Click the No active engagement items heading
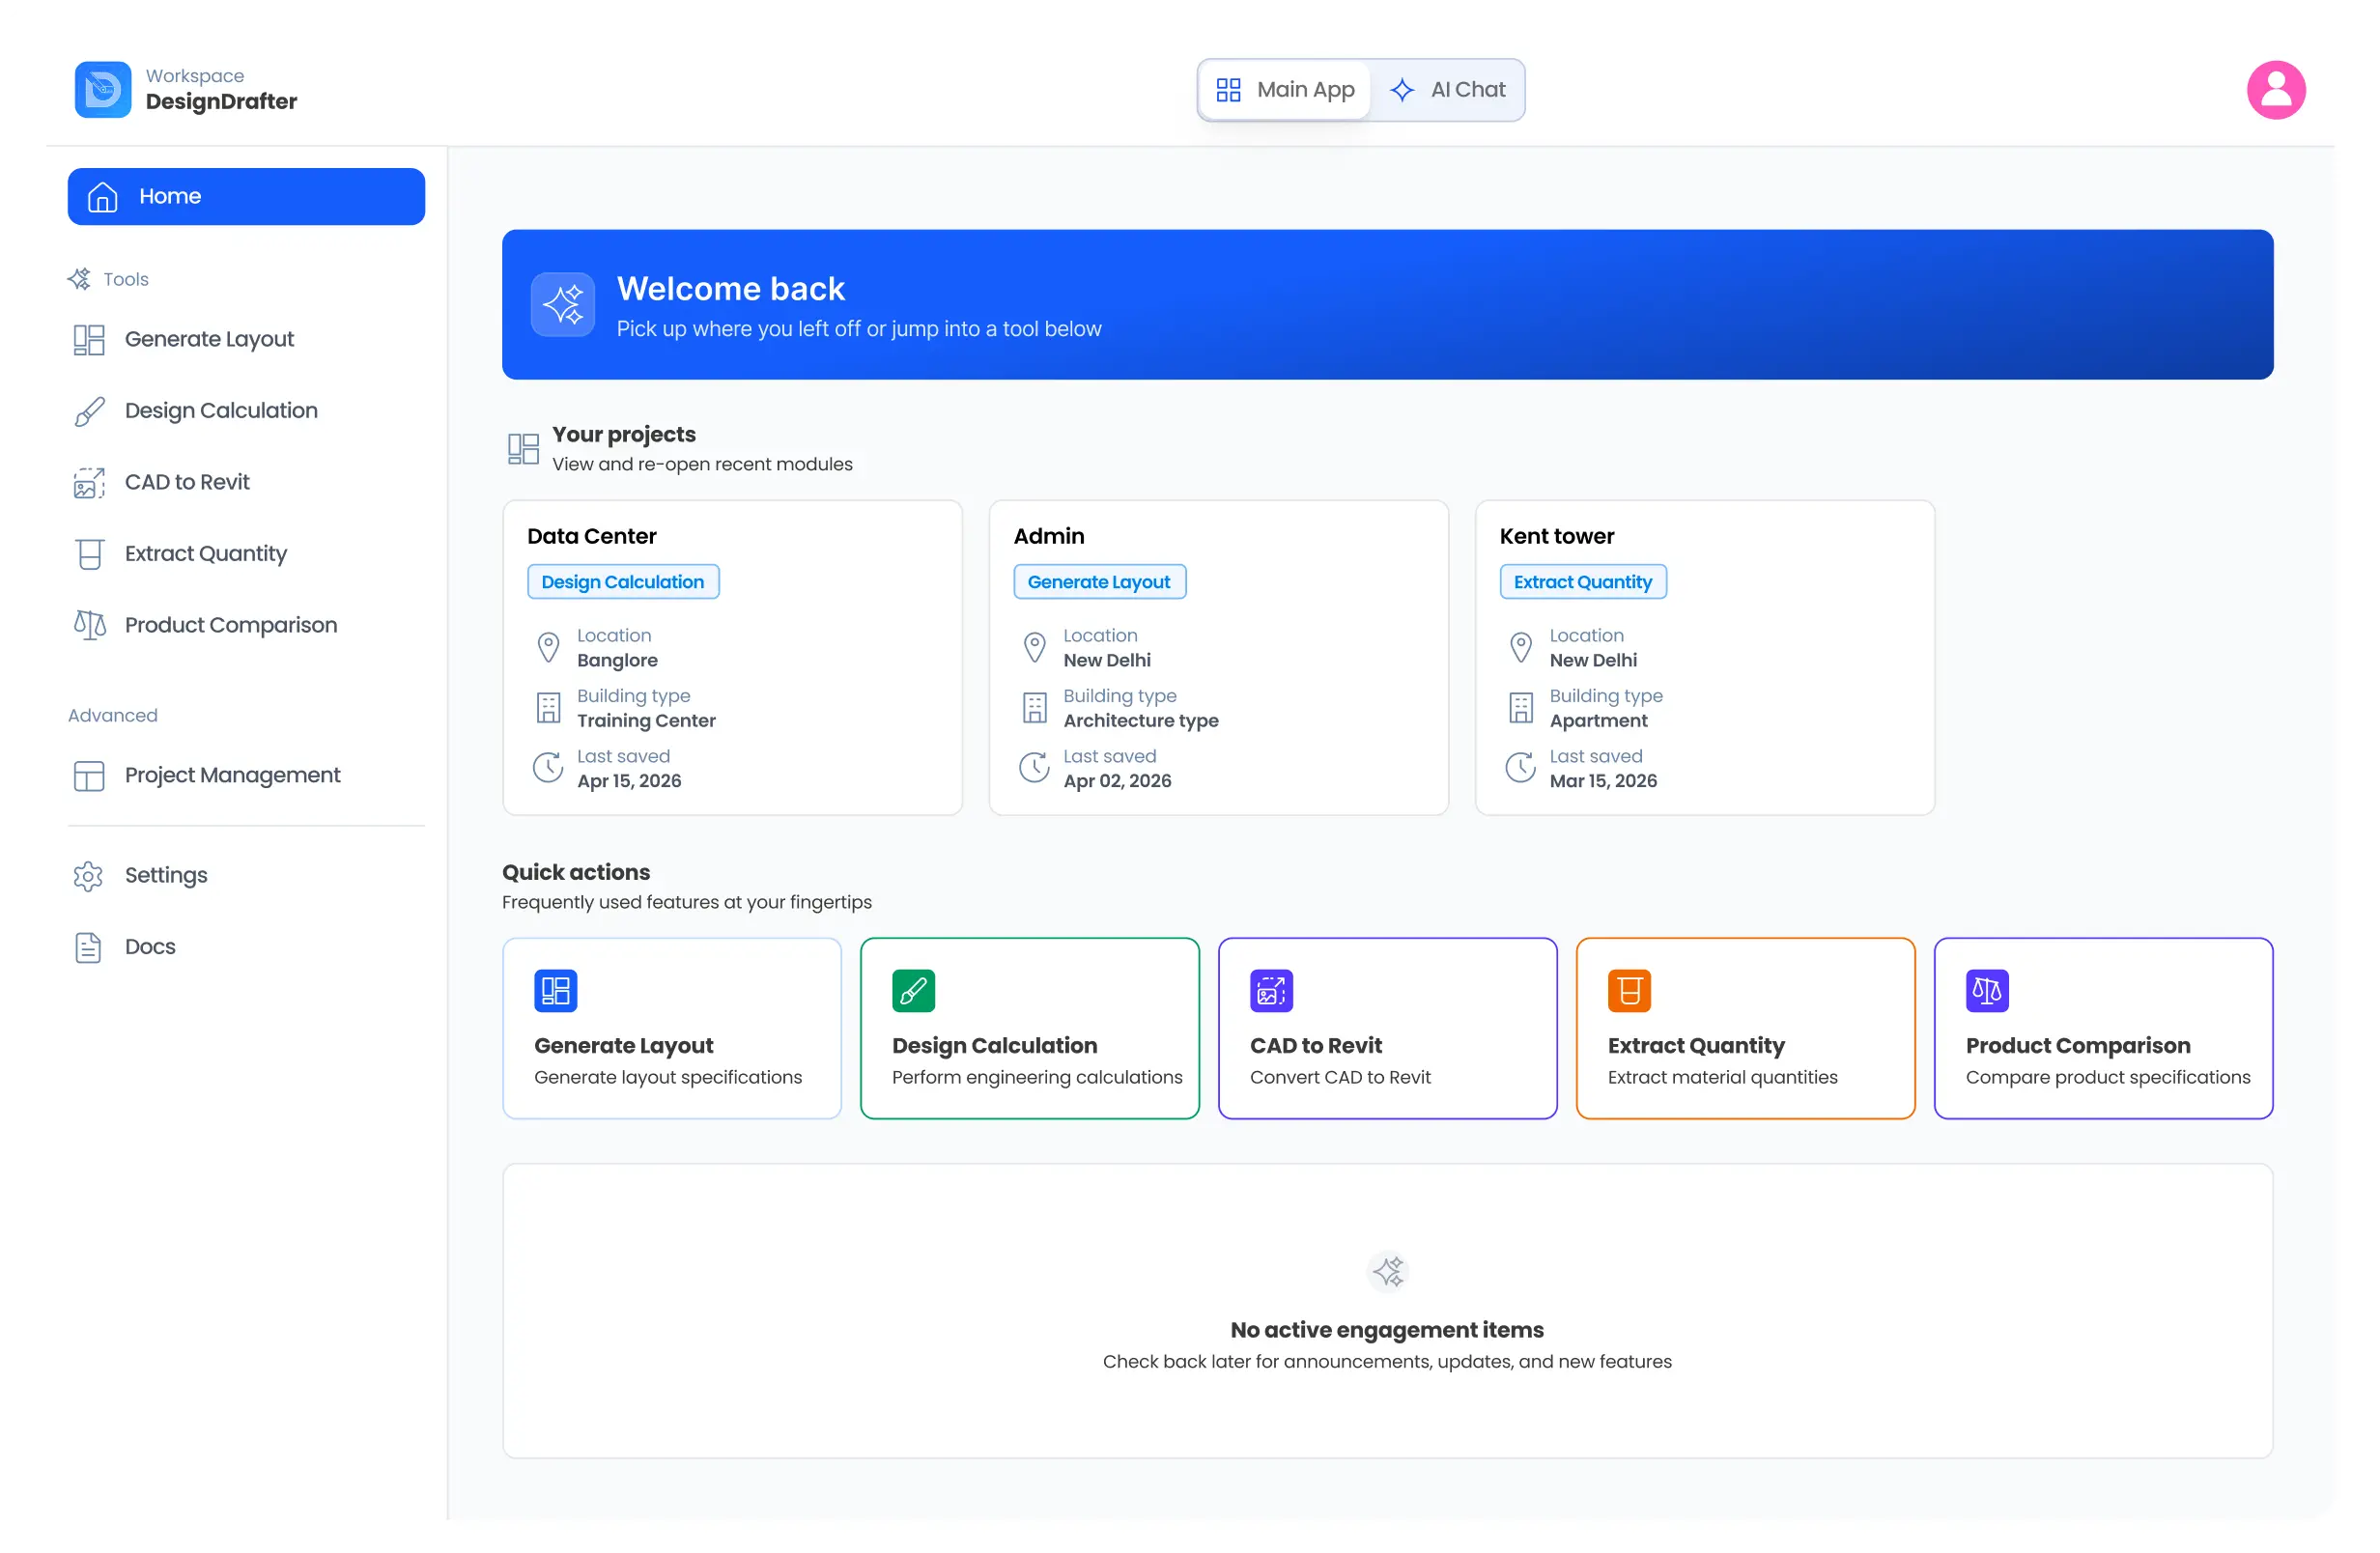The image size is (2380, 1553). pyautogui.click(x=1387, y=1330)
